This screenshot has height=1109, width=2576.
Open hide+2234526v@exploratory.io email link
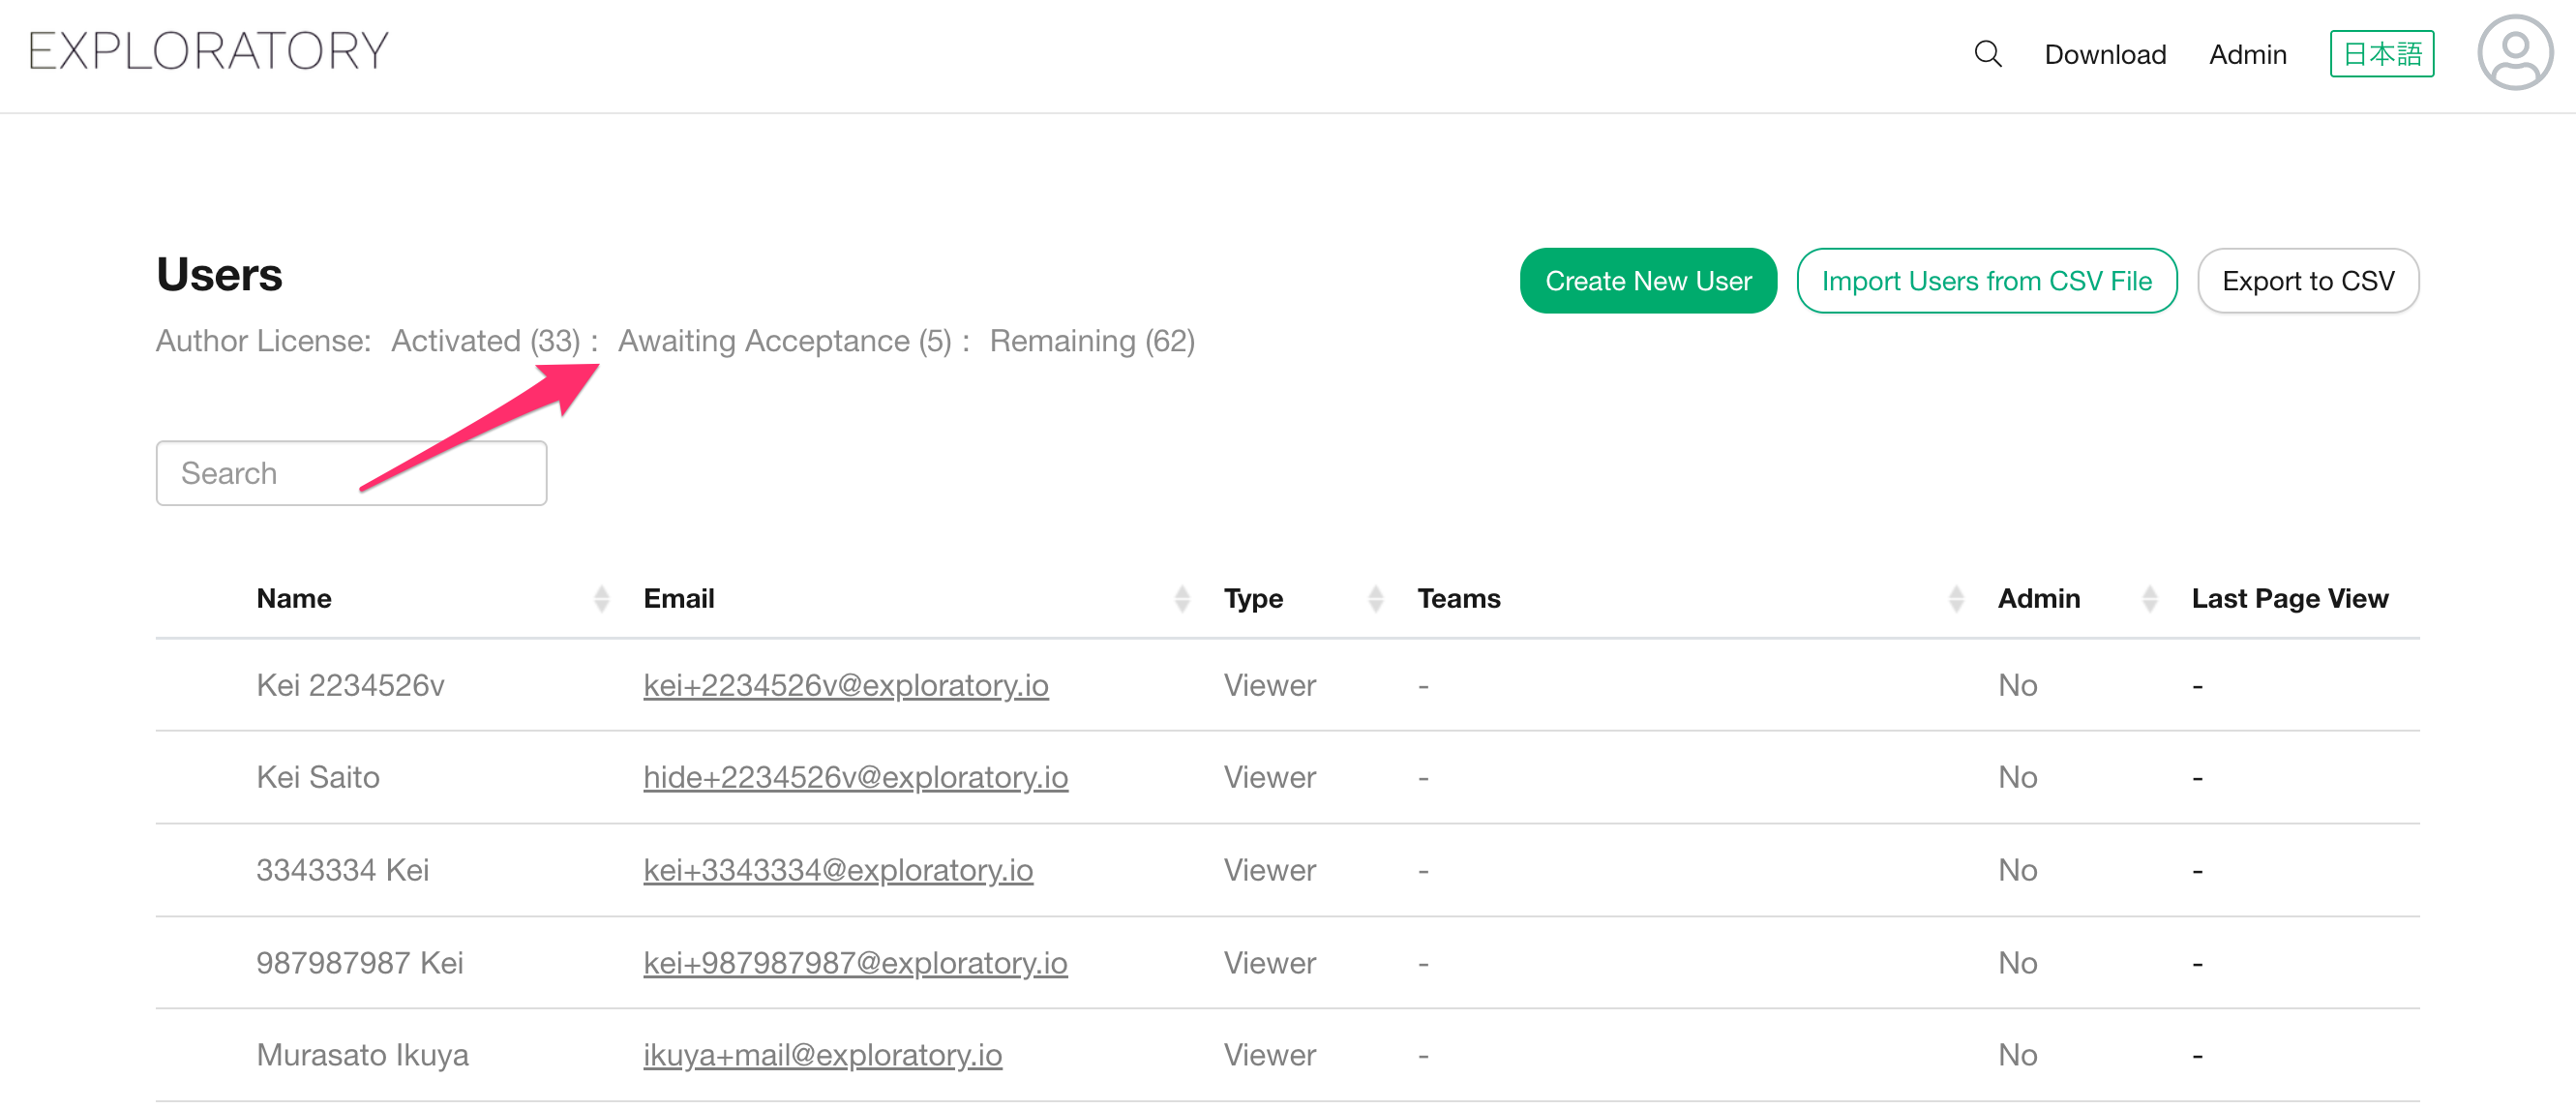tap(855, 777)
